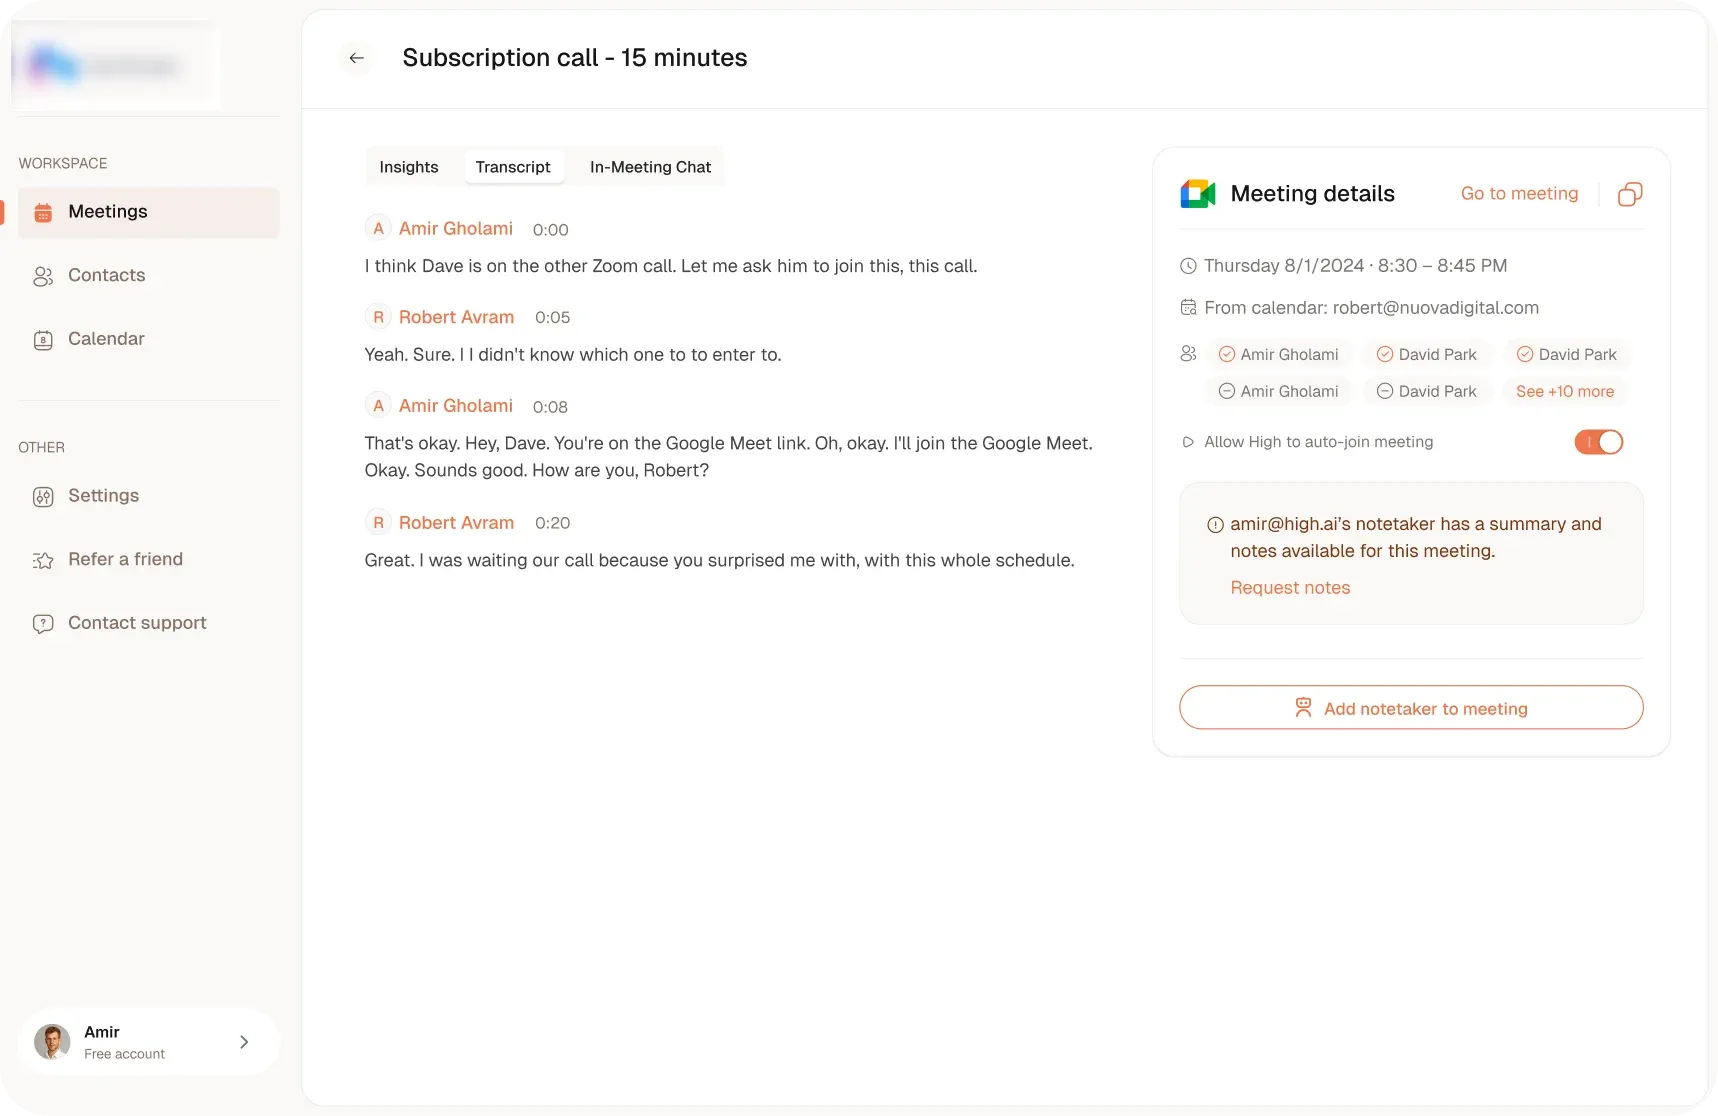Open the Calendar page

click(x=106, y=339)
